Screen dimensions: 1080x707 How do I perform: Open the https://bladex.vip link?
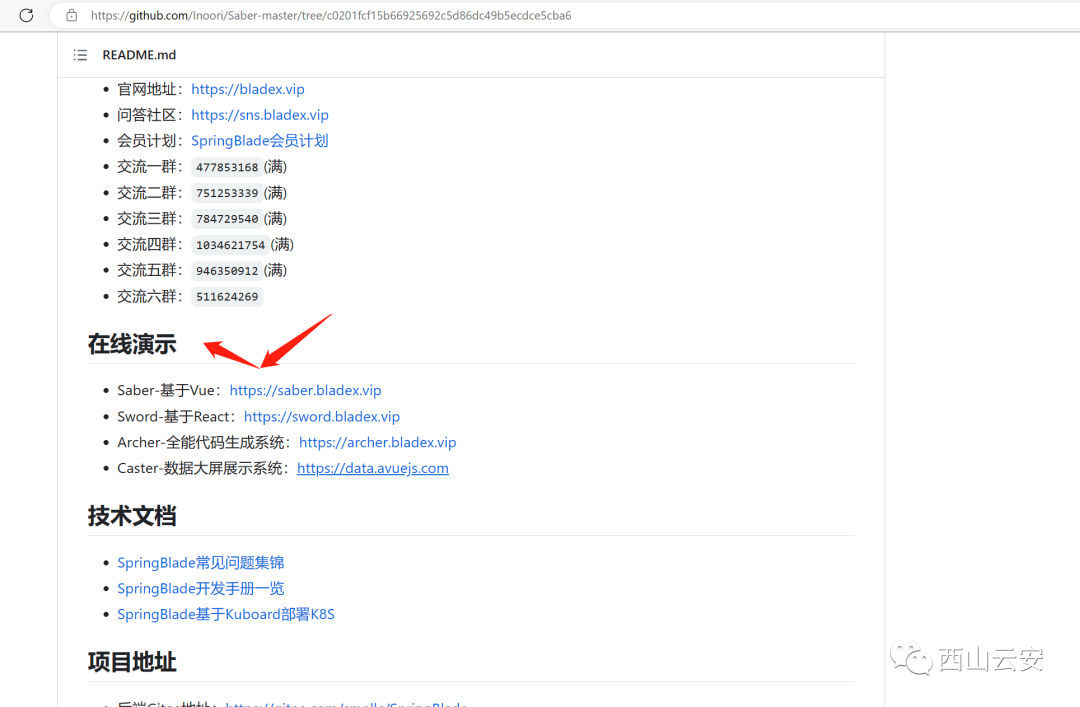click(x=248, y=89)
